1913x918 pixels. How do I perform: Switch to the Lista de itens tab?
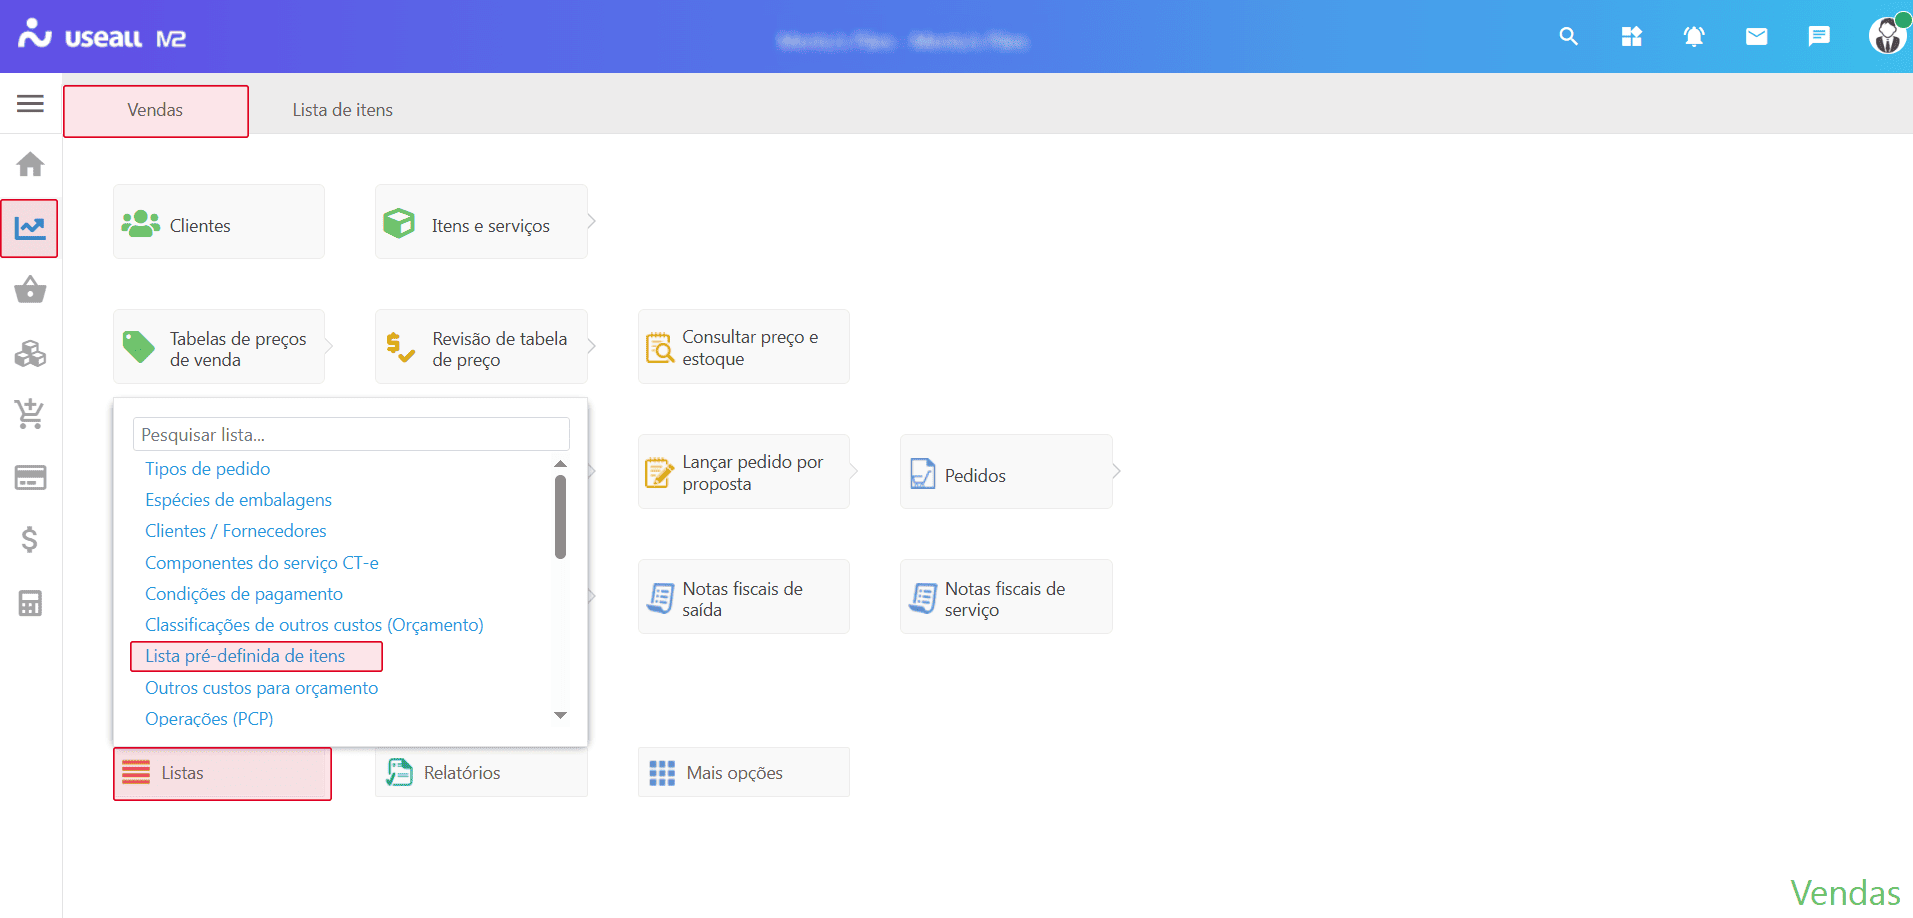[342, 110]
